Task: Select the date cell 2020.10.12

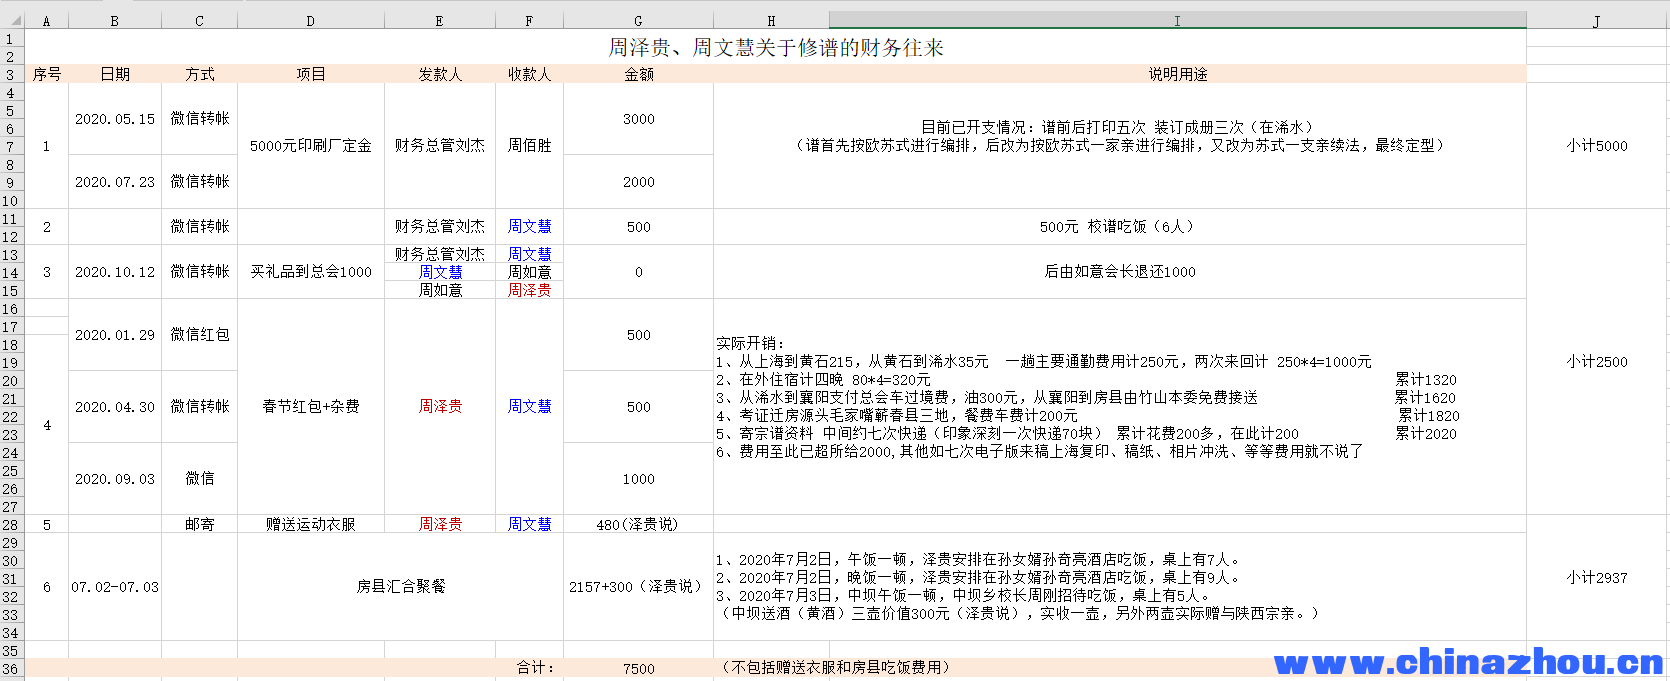Action: coord(114,272)
